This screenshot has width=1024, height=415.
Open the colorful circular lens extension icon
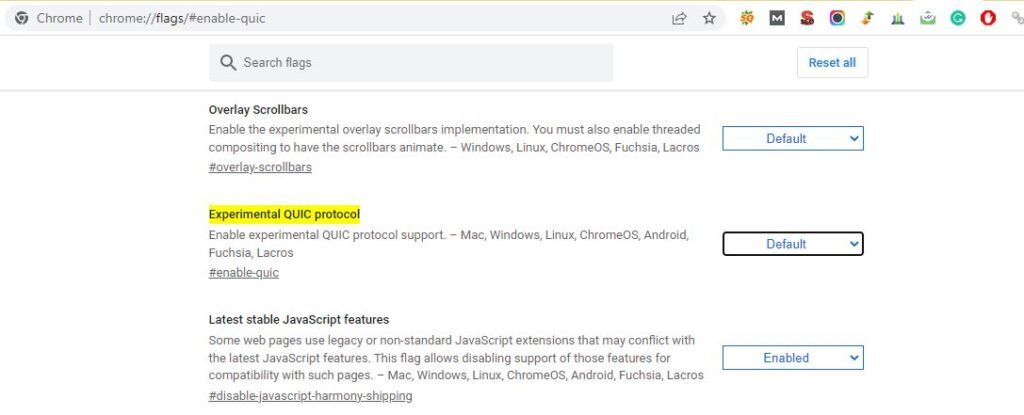click(837, 18)
